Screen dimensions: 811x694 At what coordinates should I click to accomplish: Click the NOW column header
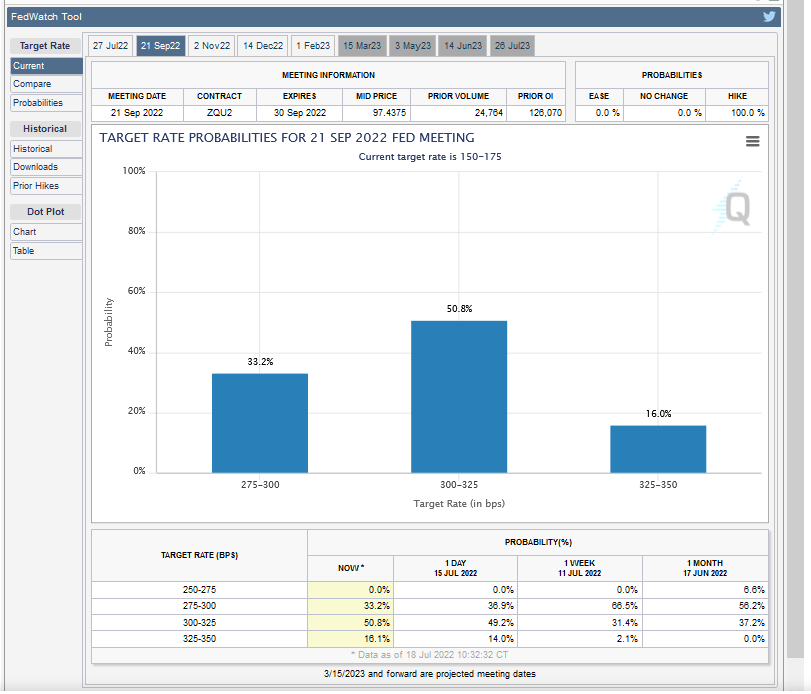tap(351, 568)
